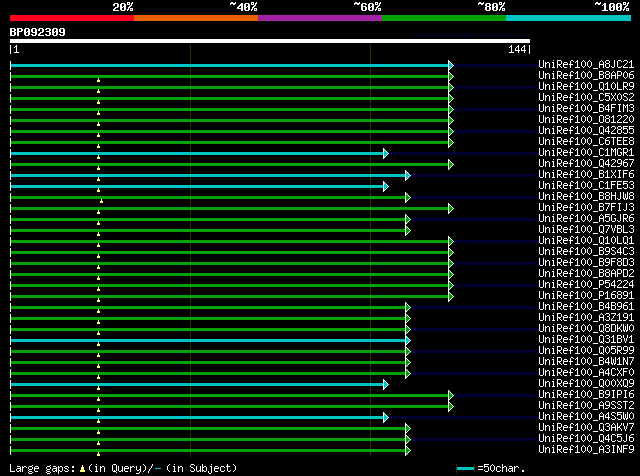Image resolution: width=640 pixels, height=476 pixels.
Task: Select the UniRef100_A4CXF0 text
Action: click(586, 373)
